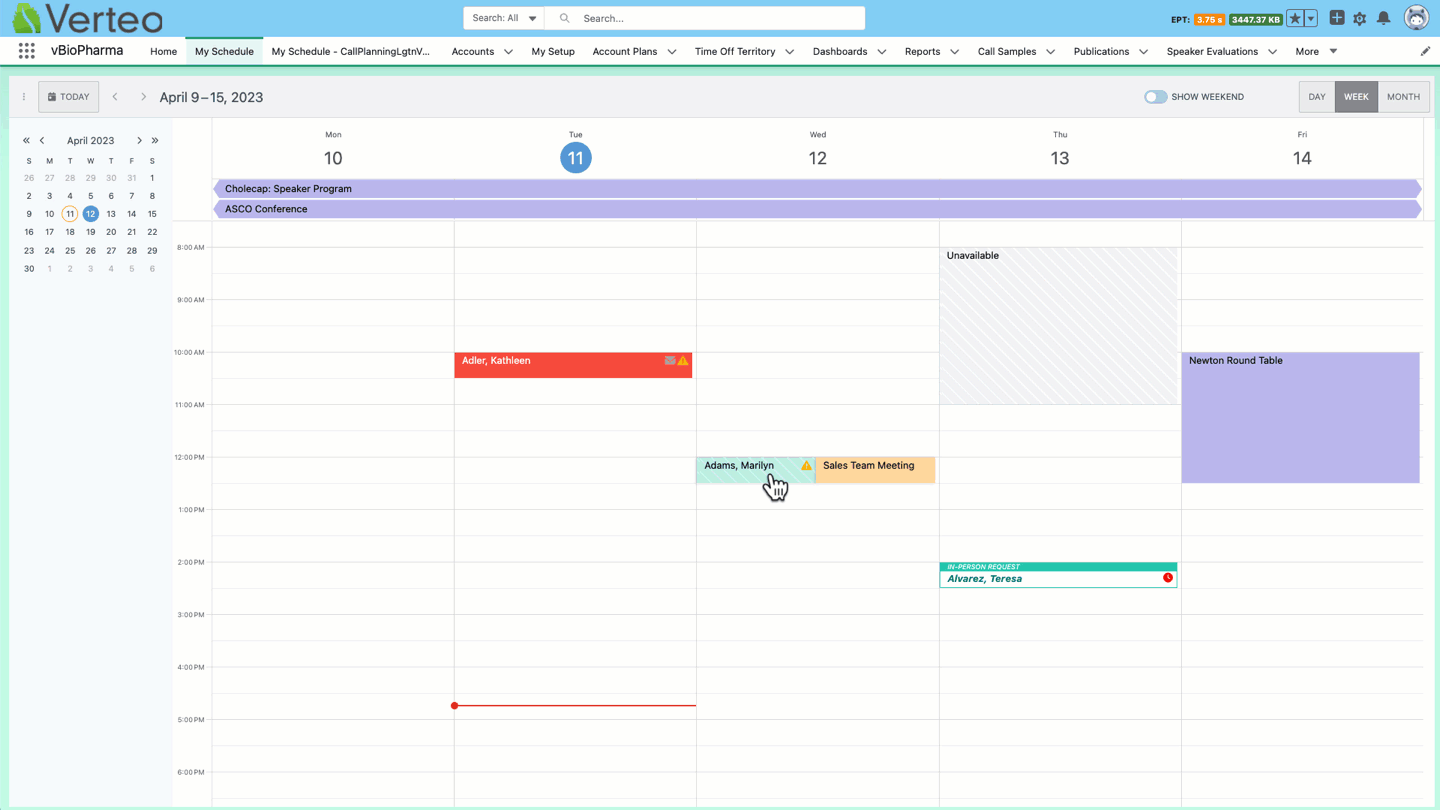Screen dimensions: 1440x810
Task: Open the My Setup tab
Action: point(553,52)
